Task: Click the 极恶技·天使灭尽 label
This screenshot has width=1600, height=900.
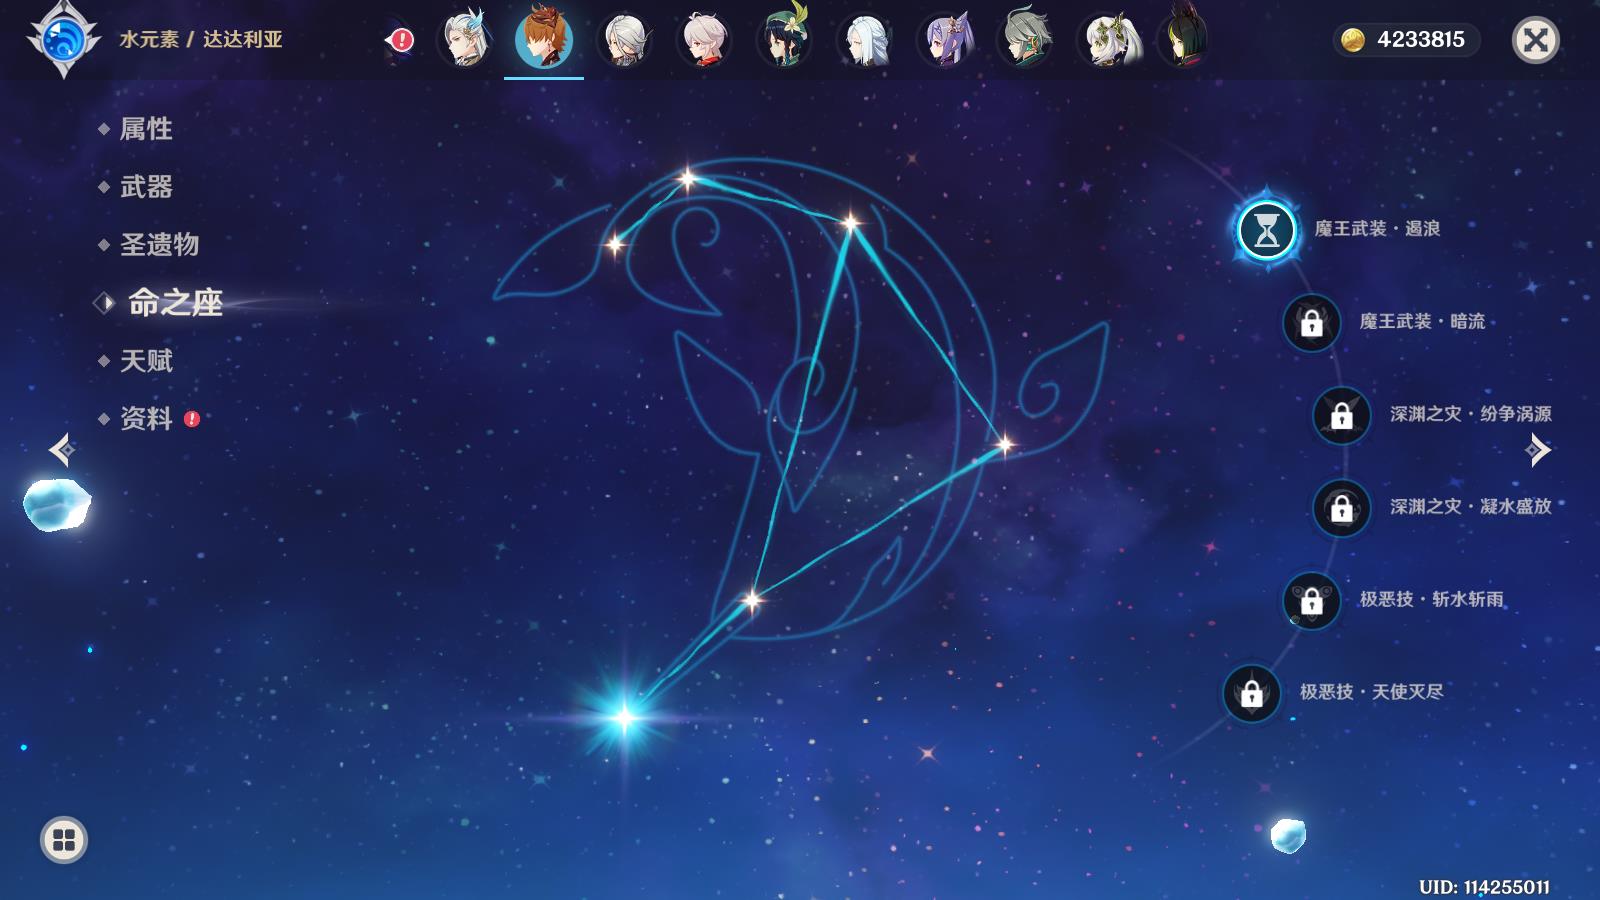Action: (x=1371, y=692)
